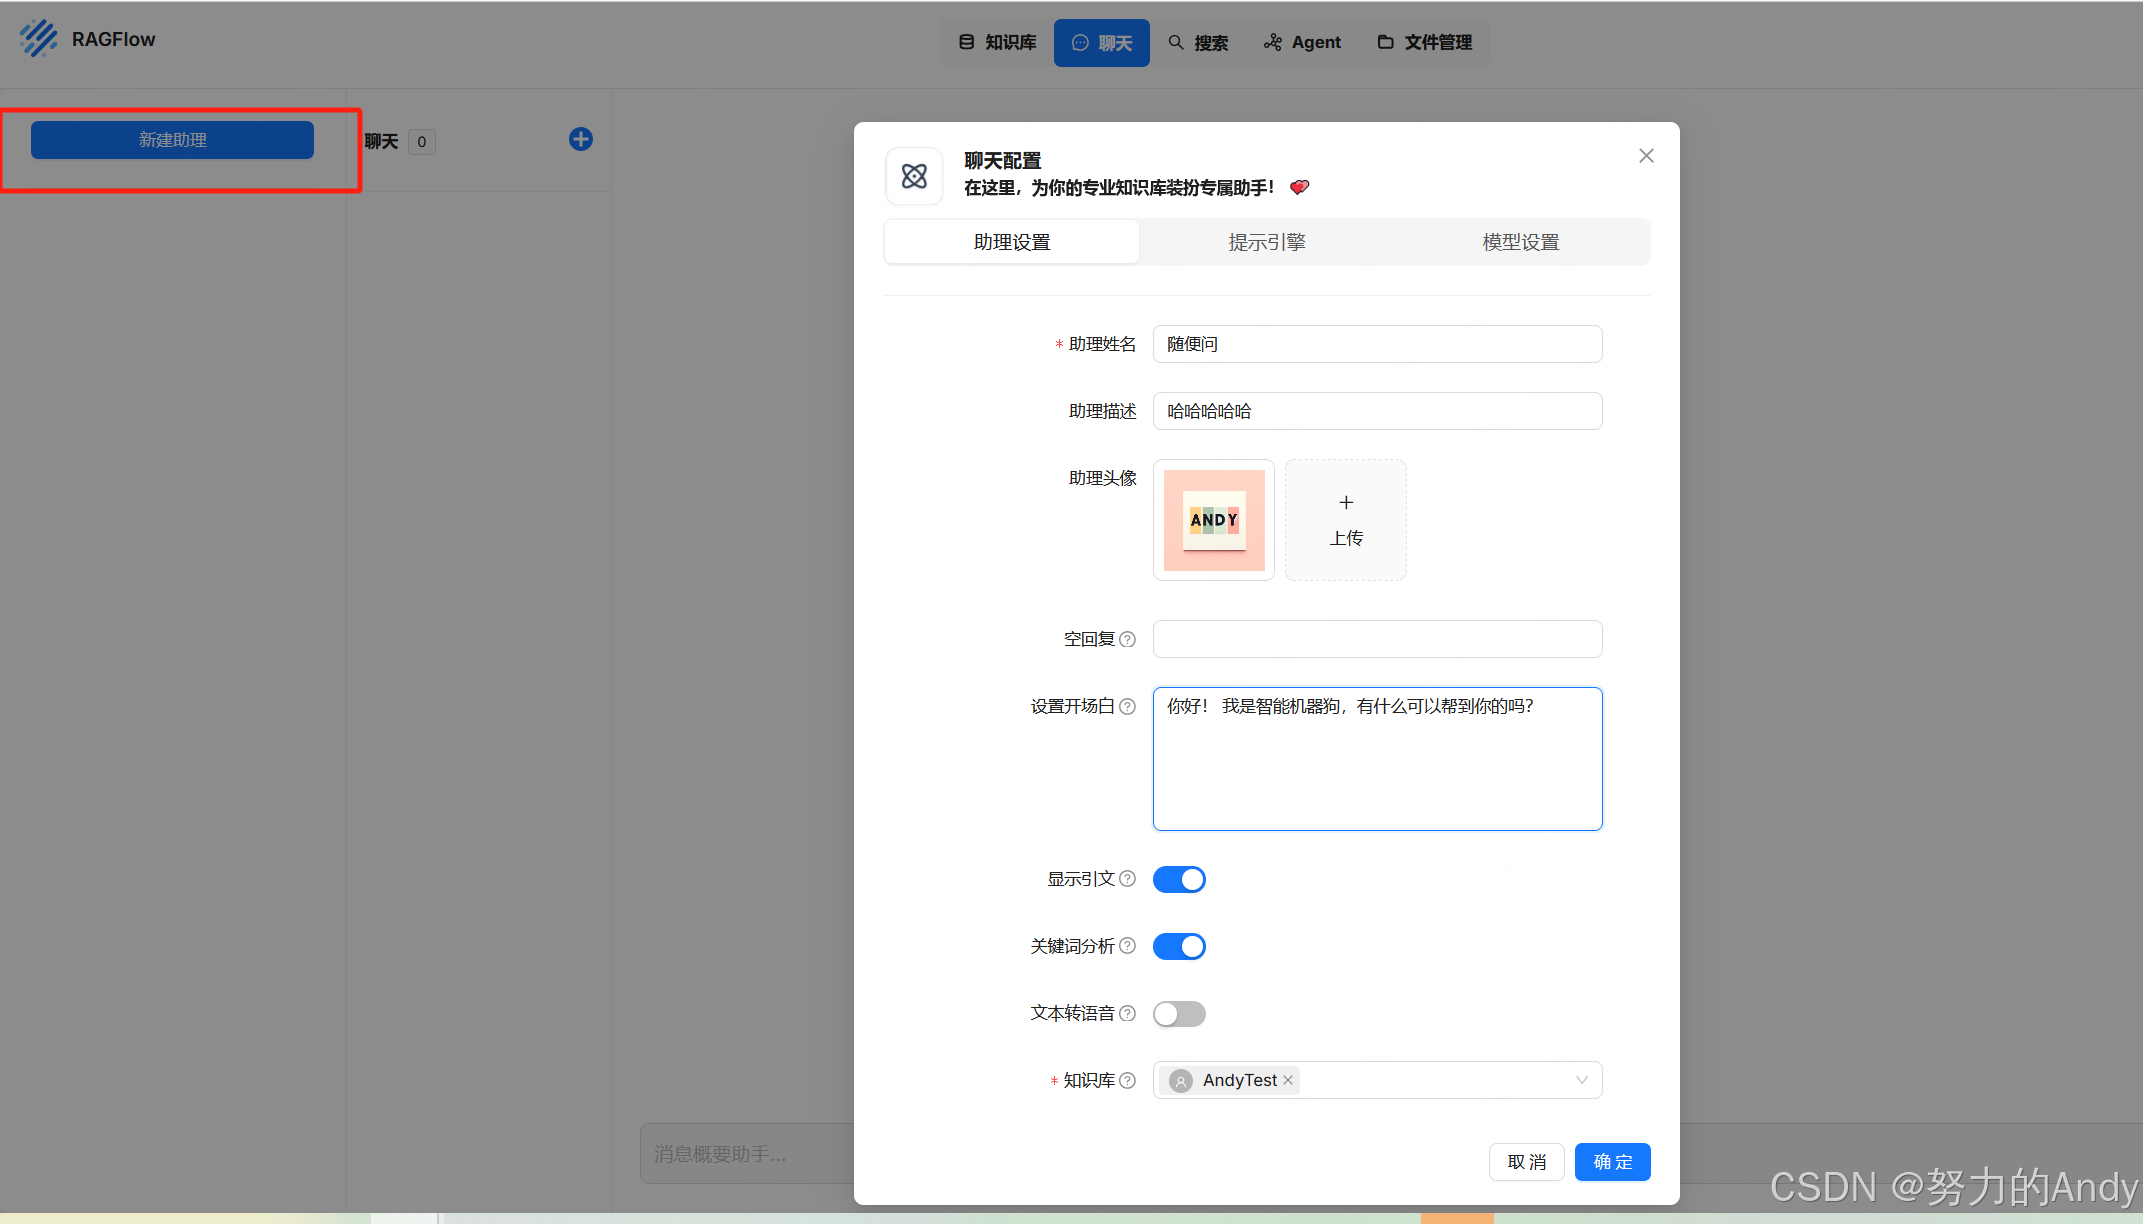Viewport: 2143px width, 1224px height.
Task: Click the 取消 button
Action: (1527, 1162)
